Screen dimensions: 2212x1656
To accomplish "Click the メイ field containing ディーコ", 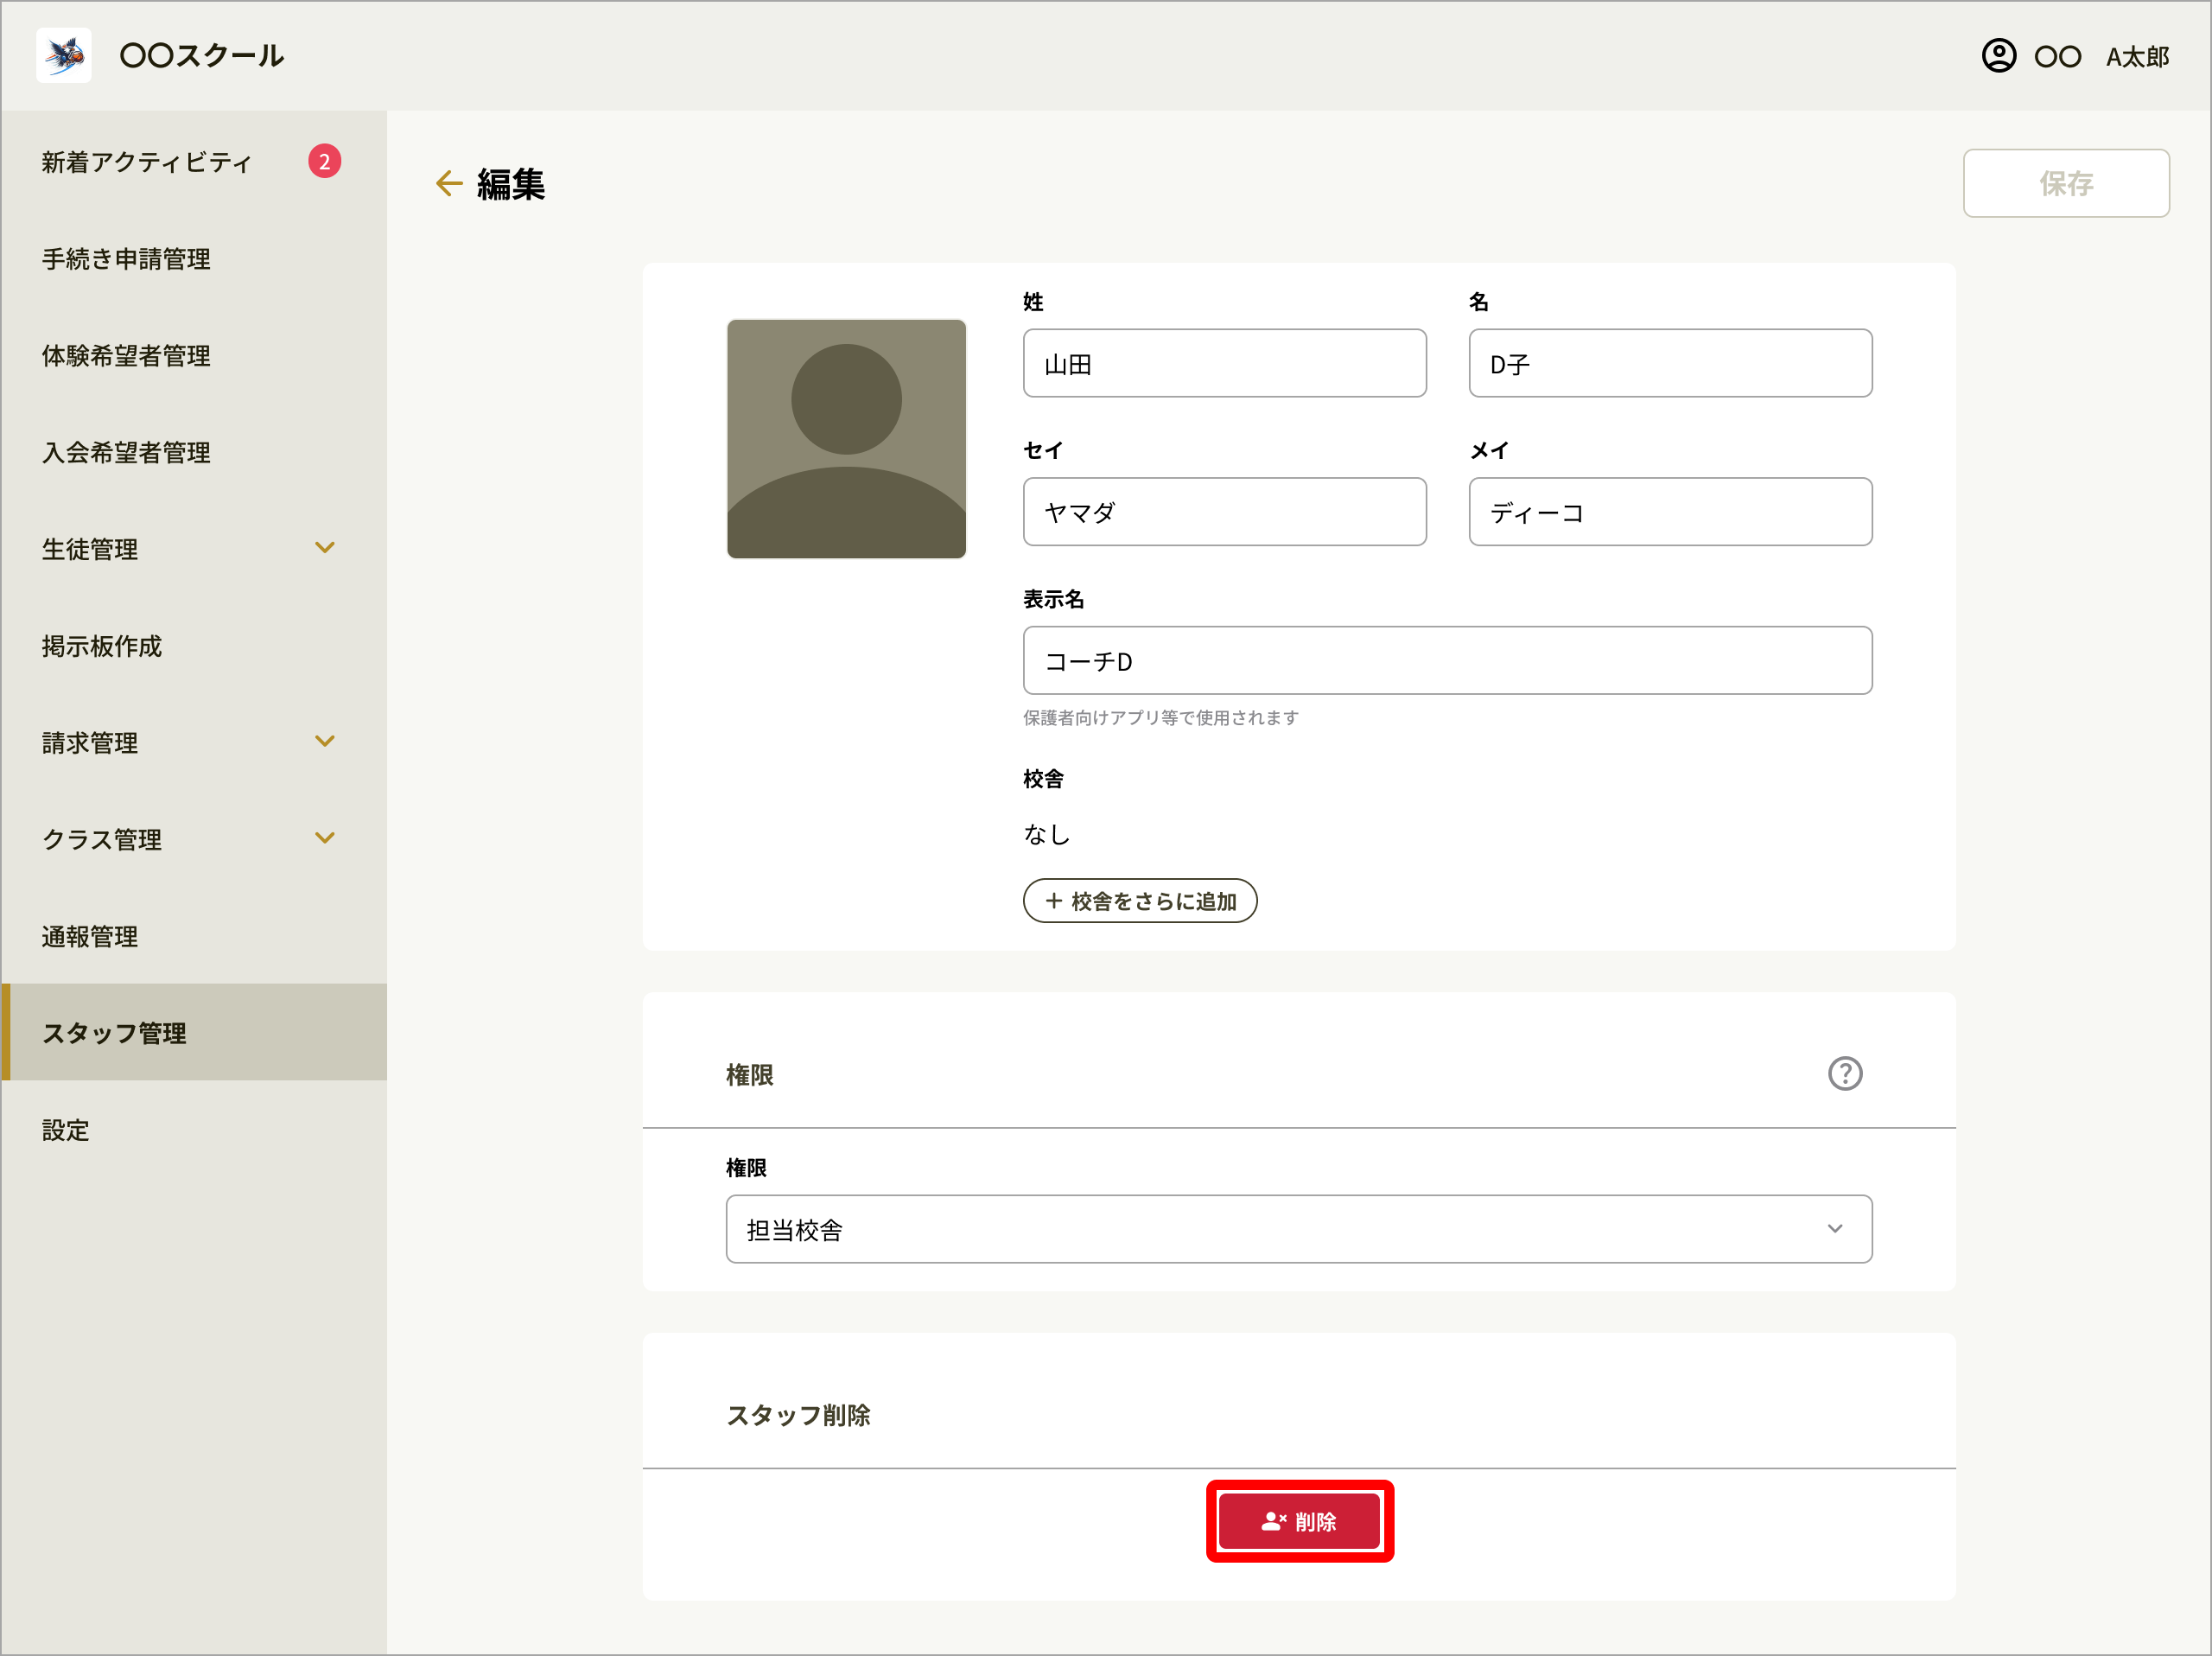I will point(1670,511).
